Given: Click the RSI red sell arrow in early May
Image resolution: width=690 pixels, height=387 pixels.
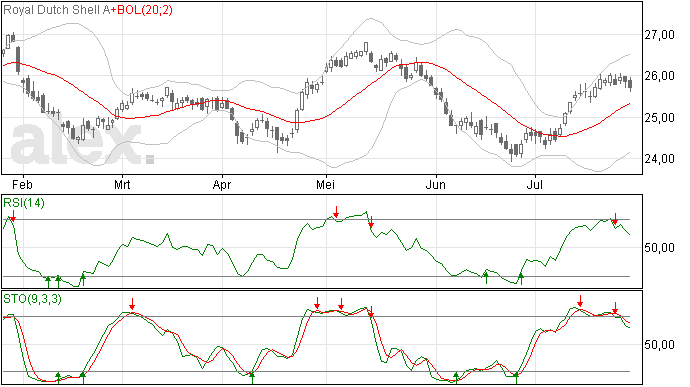Looking at the screenshot, I should pyautogui.click(x=336, y=212).
